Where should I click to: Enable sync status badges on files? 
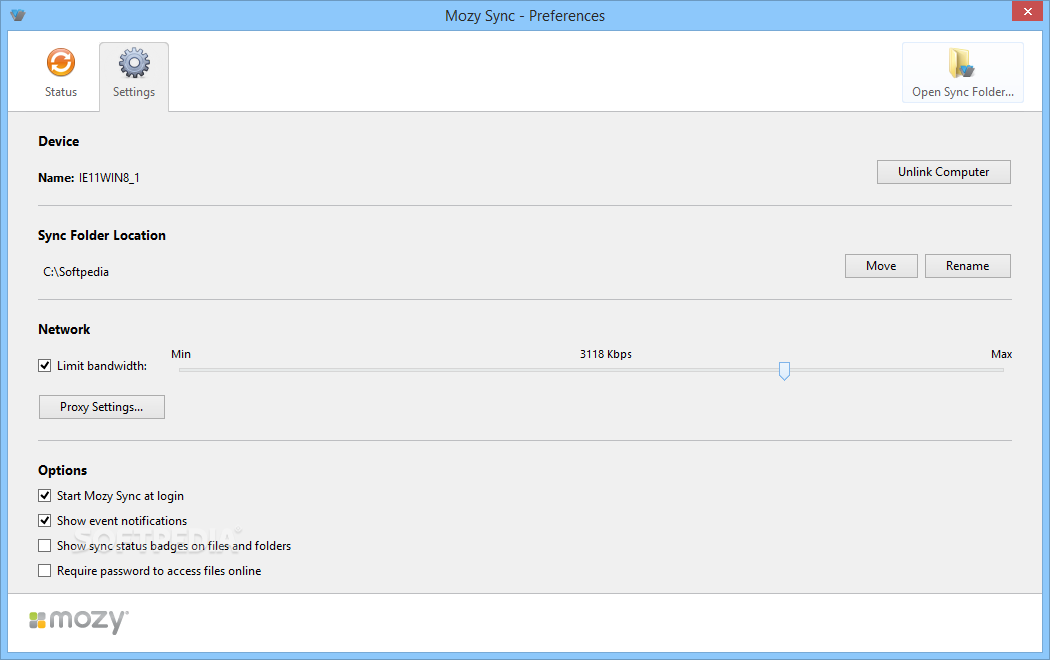click(x=45, y=546)
